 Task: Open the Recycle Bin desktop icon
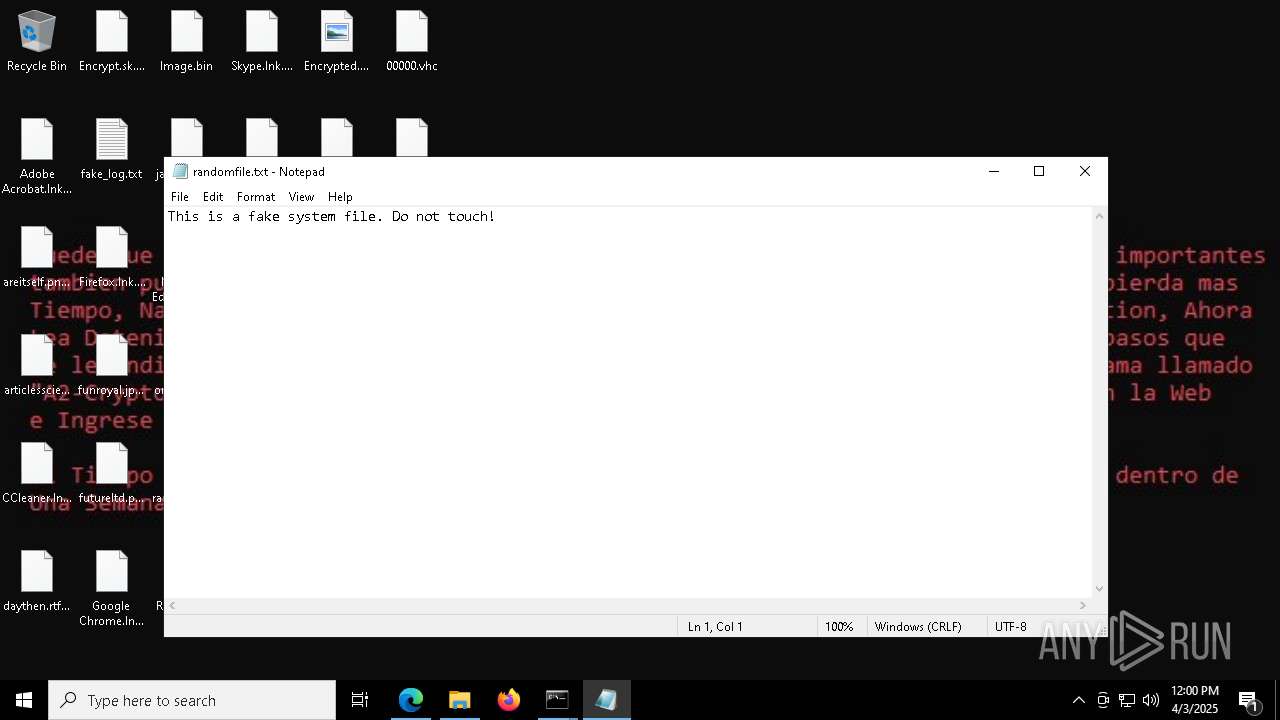[x=37, y=42]
